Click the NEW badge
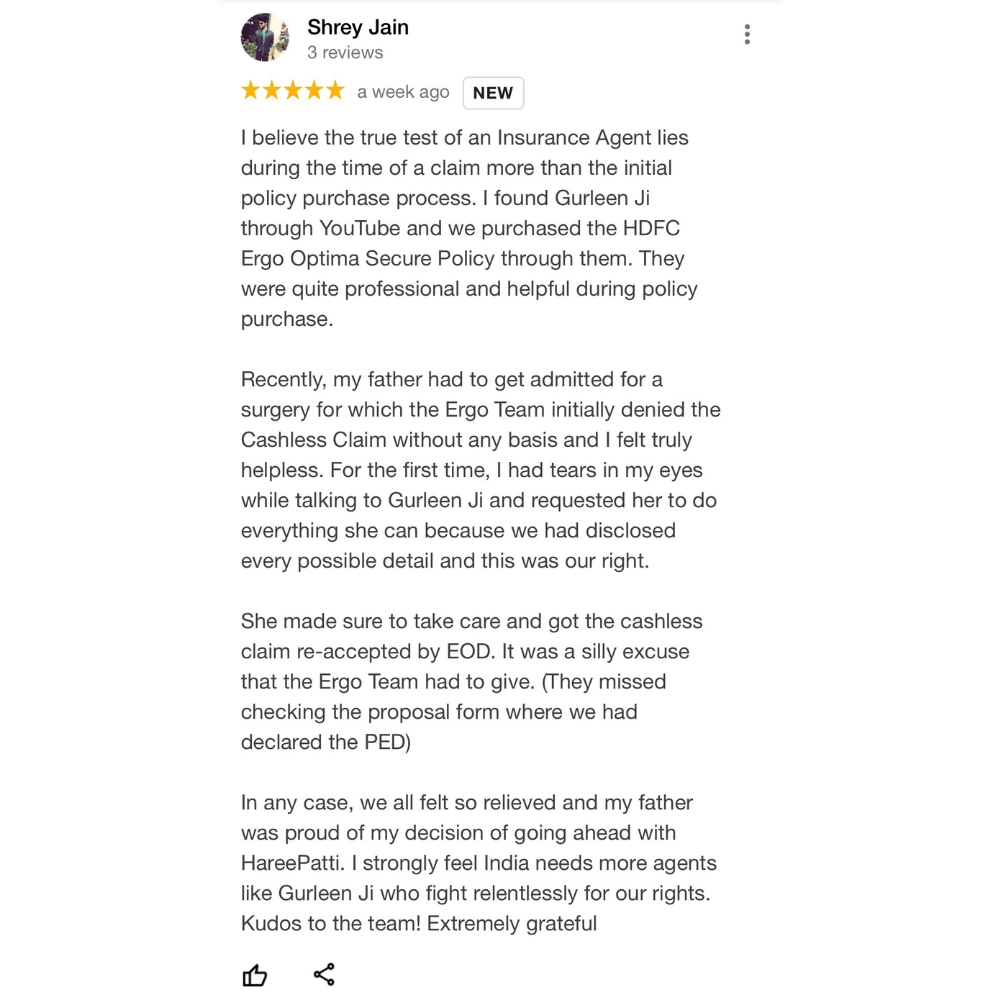 click(x=493, y=93)
